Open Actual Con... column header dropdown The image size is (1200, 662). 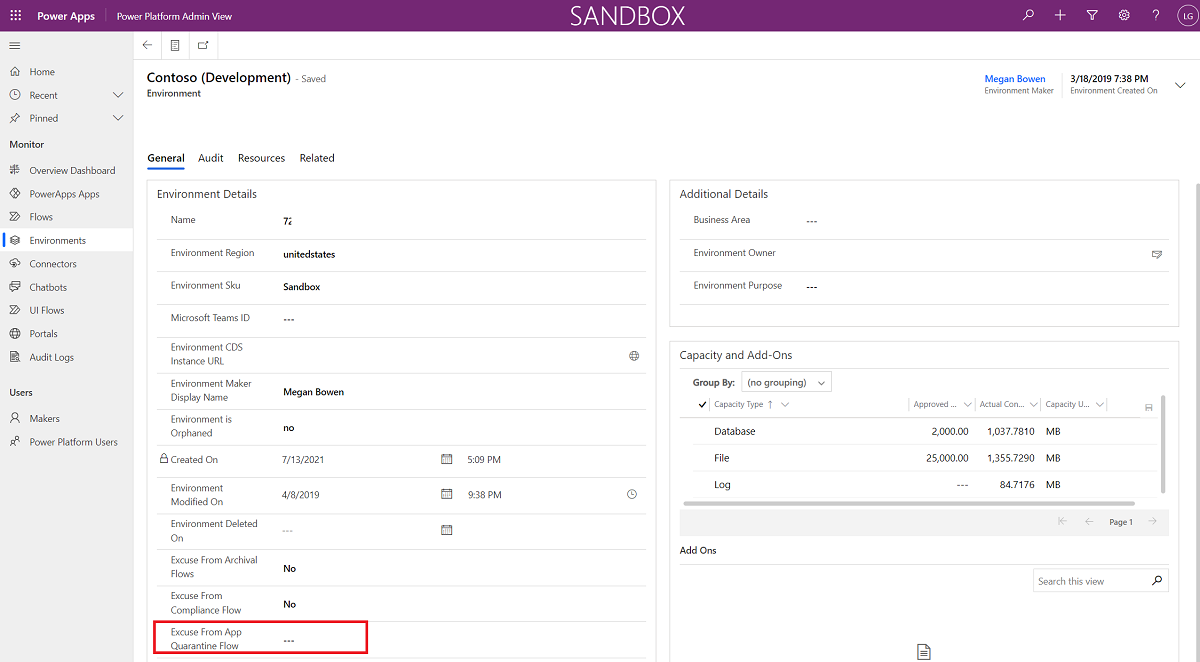click(x=1033, y=405)
